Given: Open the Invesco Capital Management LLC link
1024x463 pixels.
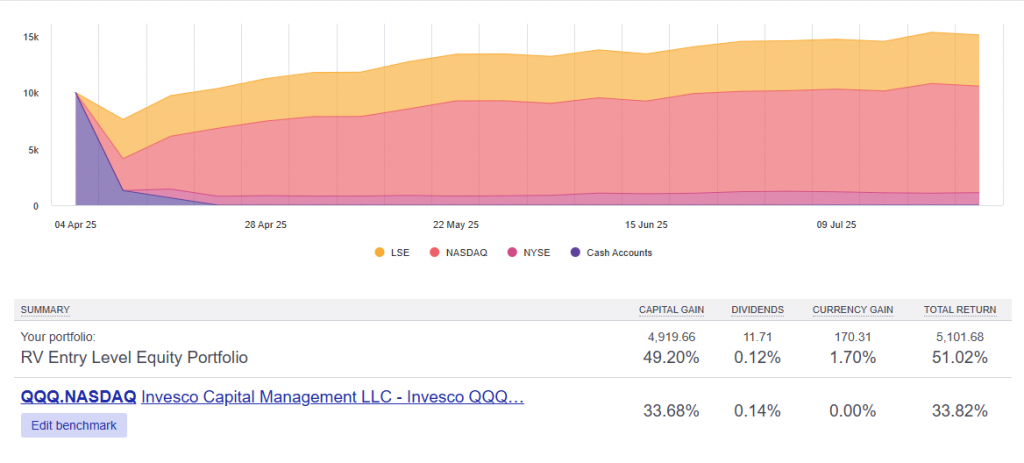Looking at the screenshot, I should coord(332,397).
